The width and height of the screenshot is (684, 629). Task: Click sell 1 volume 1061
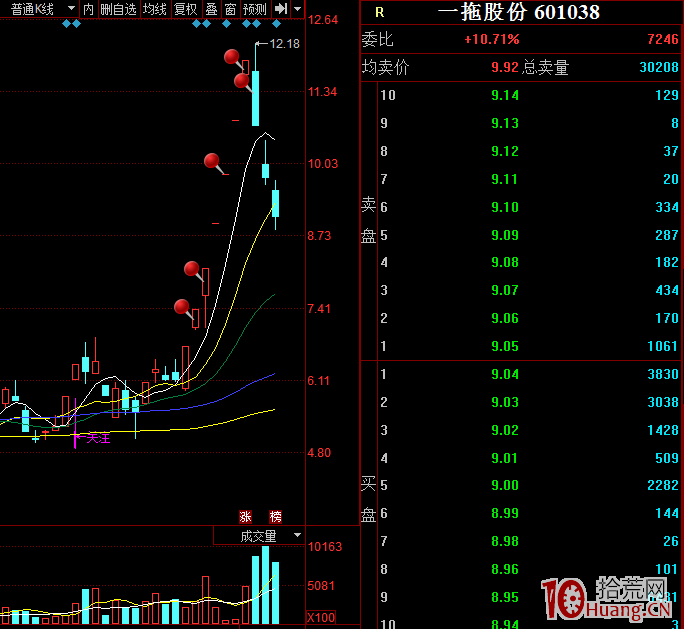663,346
